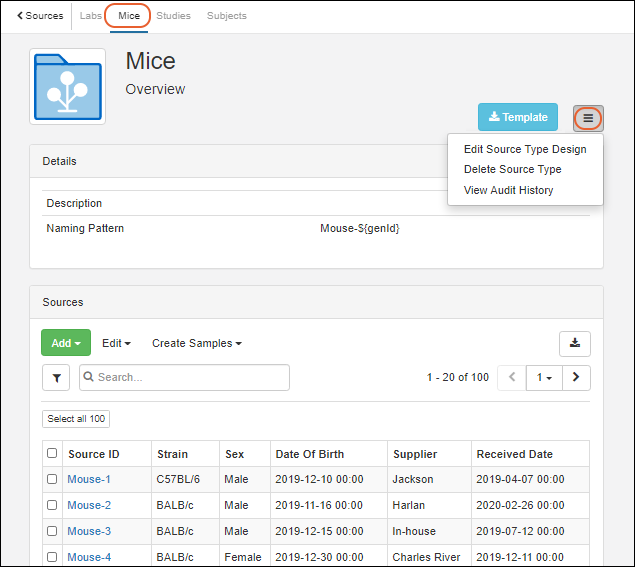Open the Edit dropdown menu

click(x=116, y=343)
